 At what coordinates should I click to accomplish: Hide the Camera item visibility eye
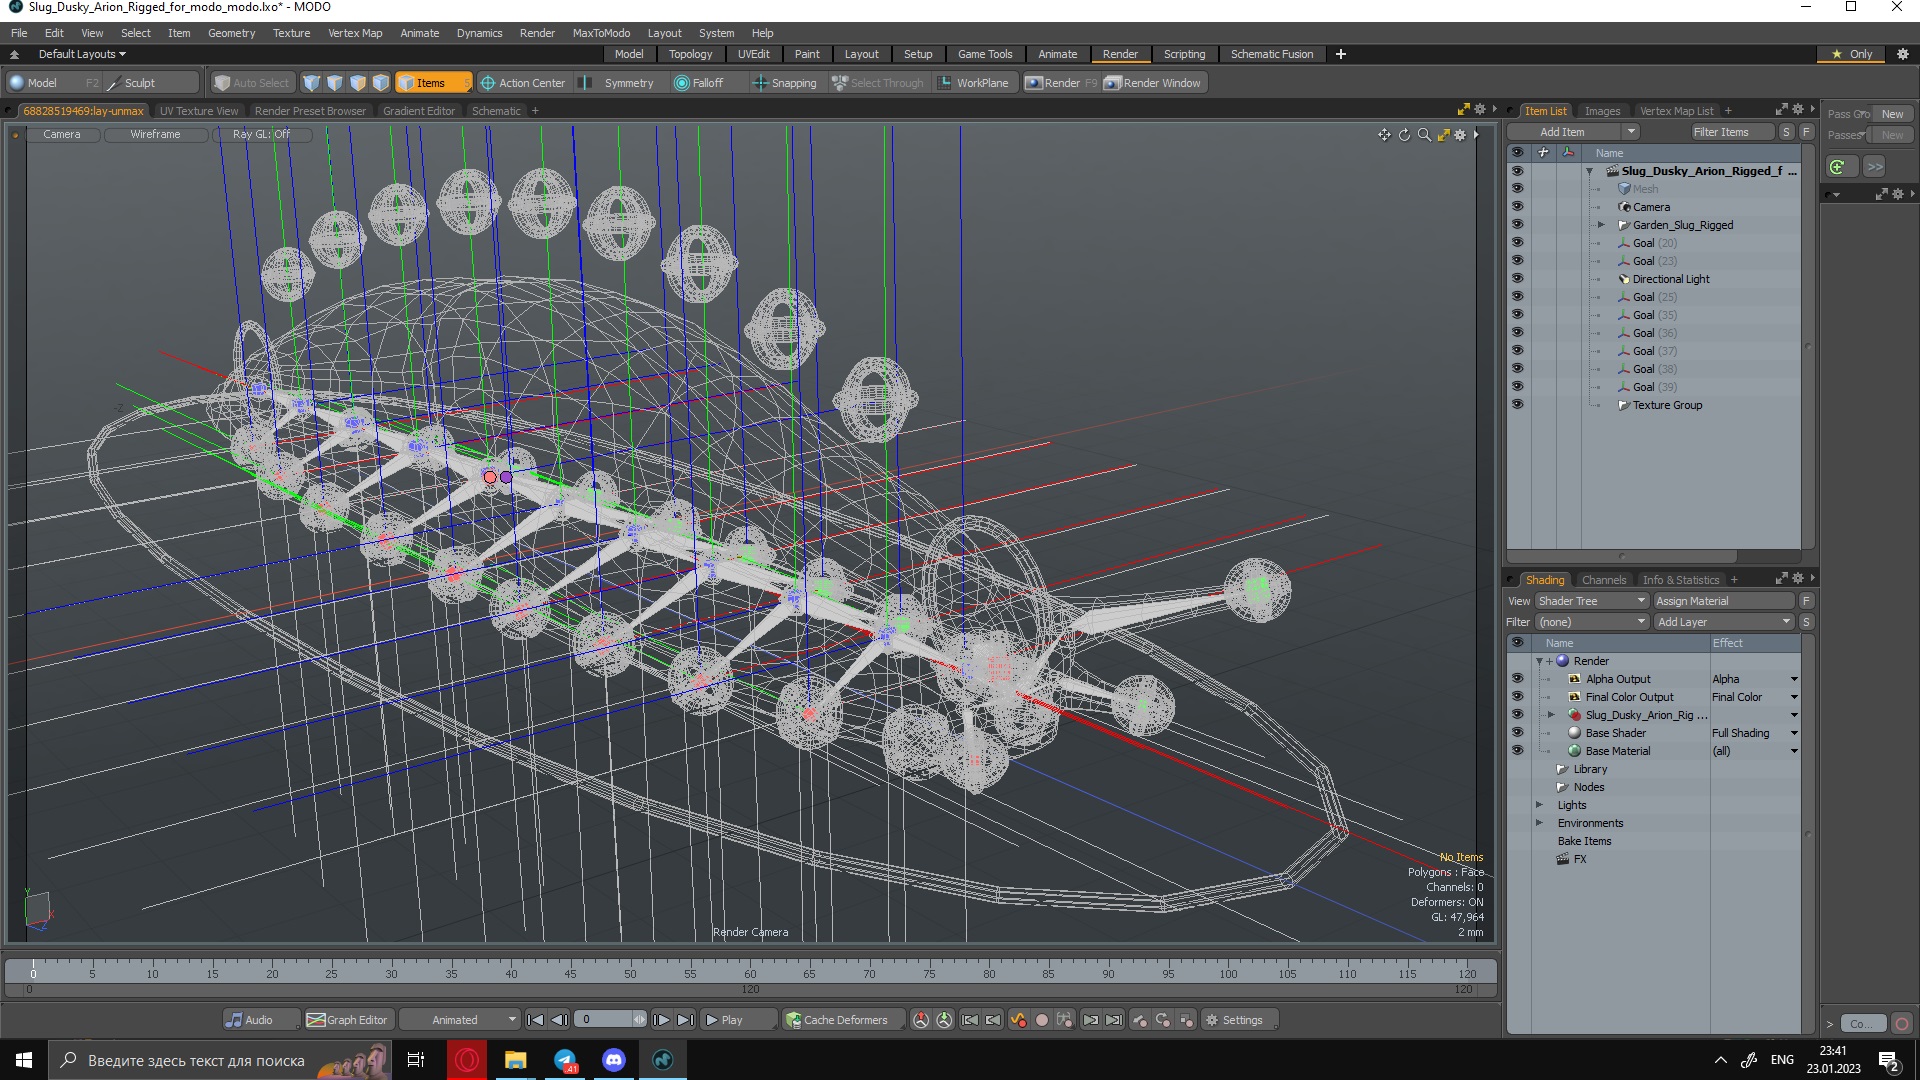(1517, 207)
